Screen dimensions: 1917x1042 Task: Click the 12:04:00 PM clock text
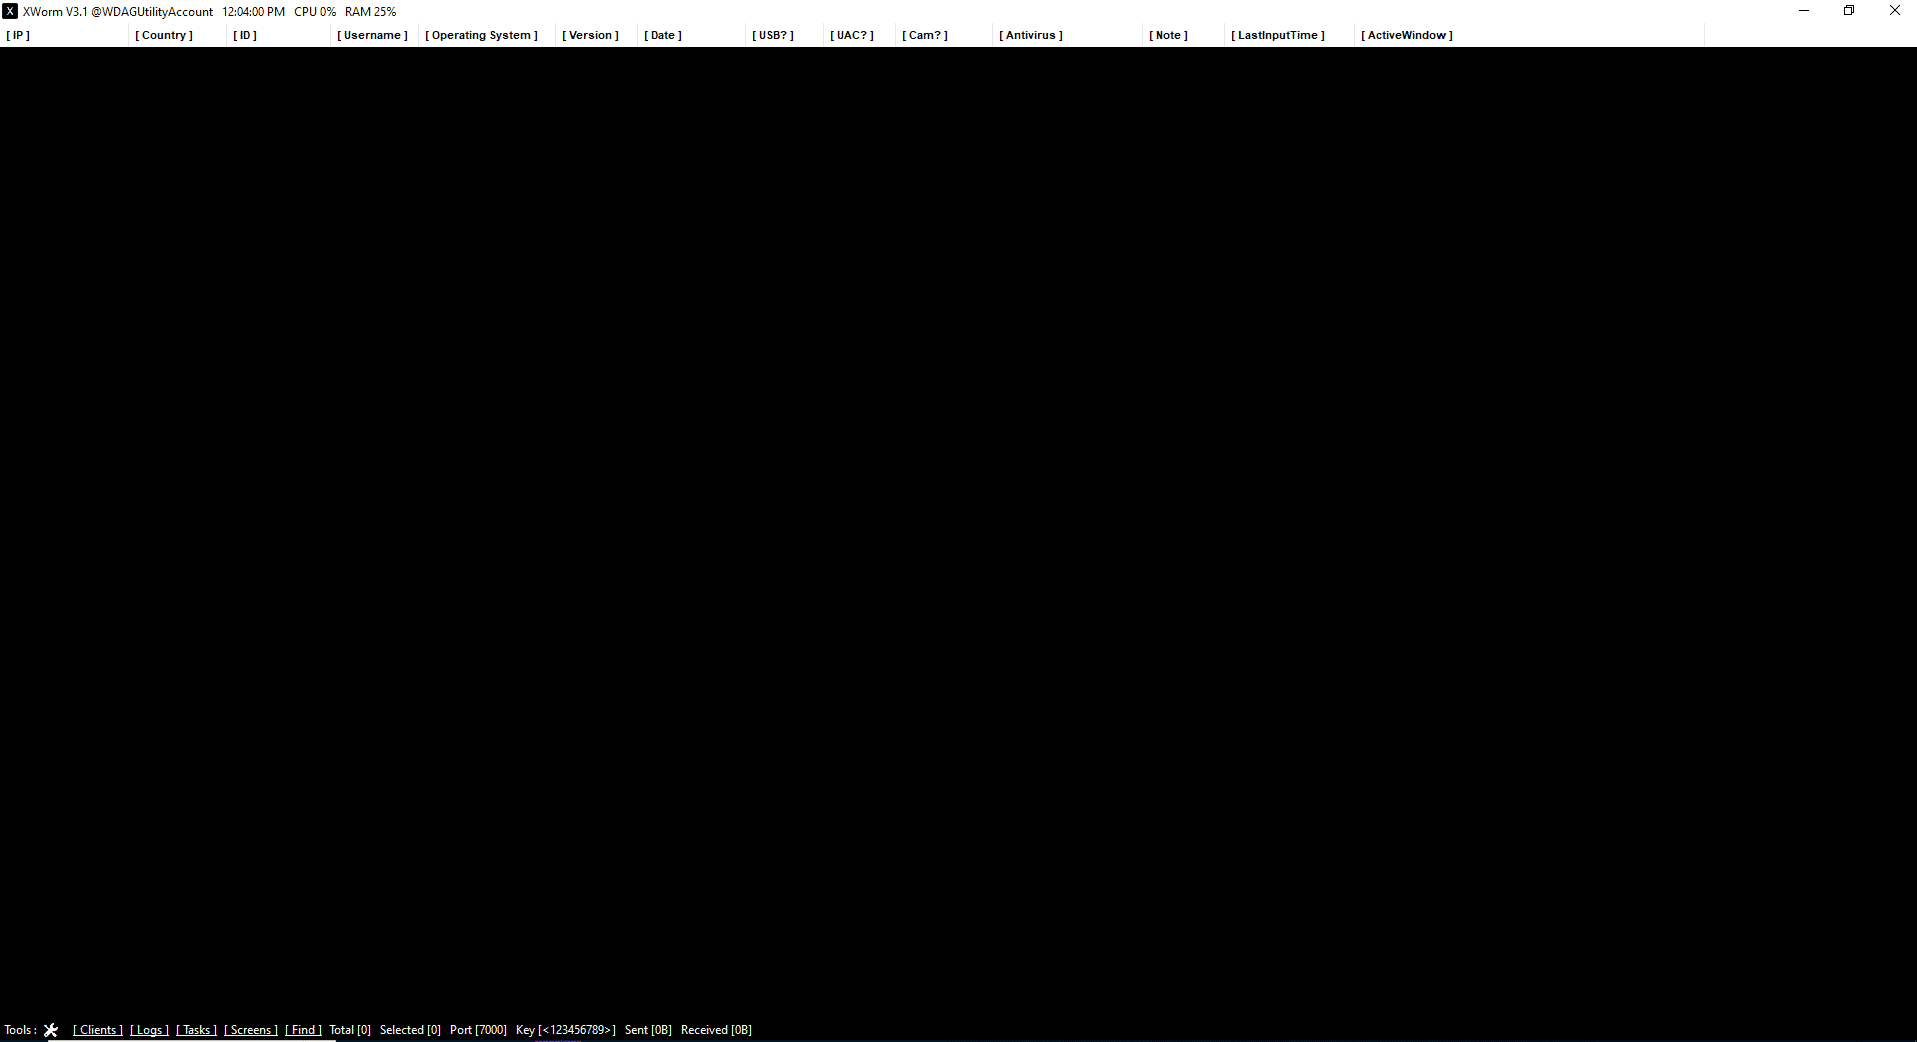(253, 12)
